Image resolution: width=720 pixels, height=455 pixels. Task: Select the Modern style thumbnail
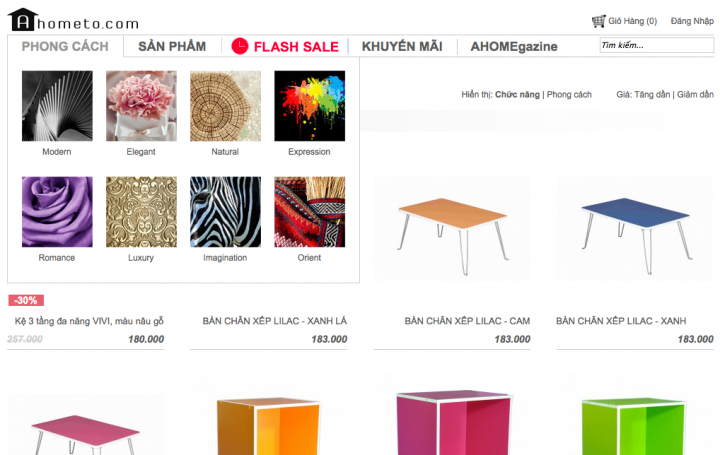click(57, 106)
